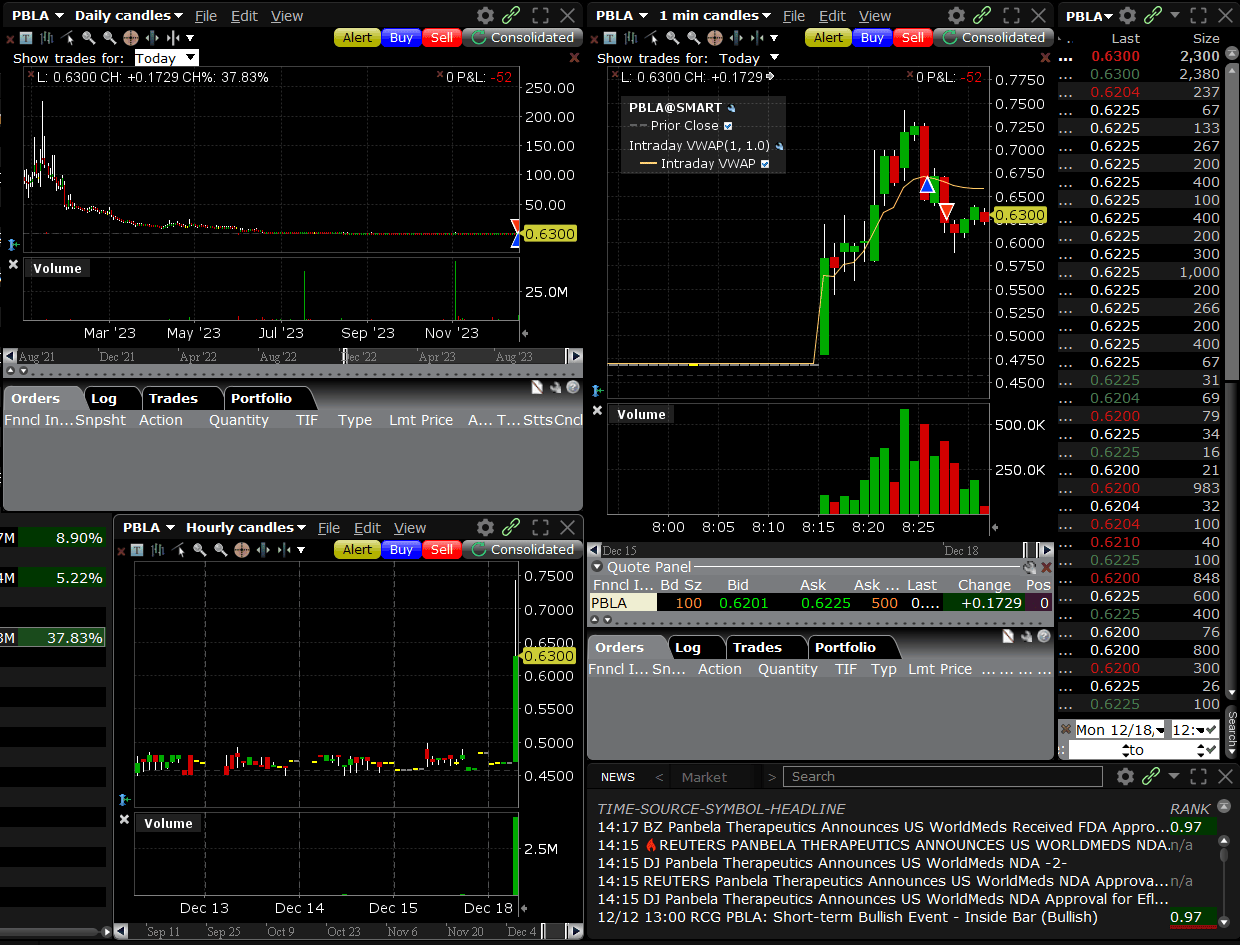Click configure icon on Quote Panel header

tap(1030, 567)
